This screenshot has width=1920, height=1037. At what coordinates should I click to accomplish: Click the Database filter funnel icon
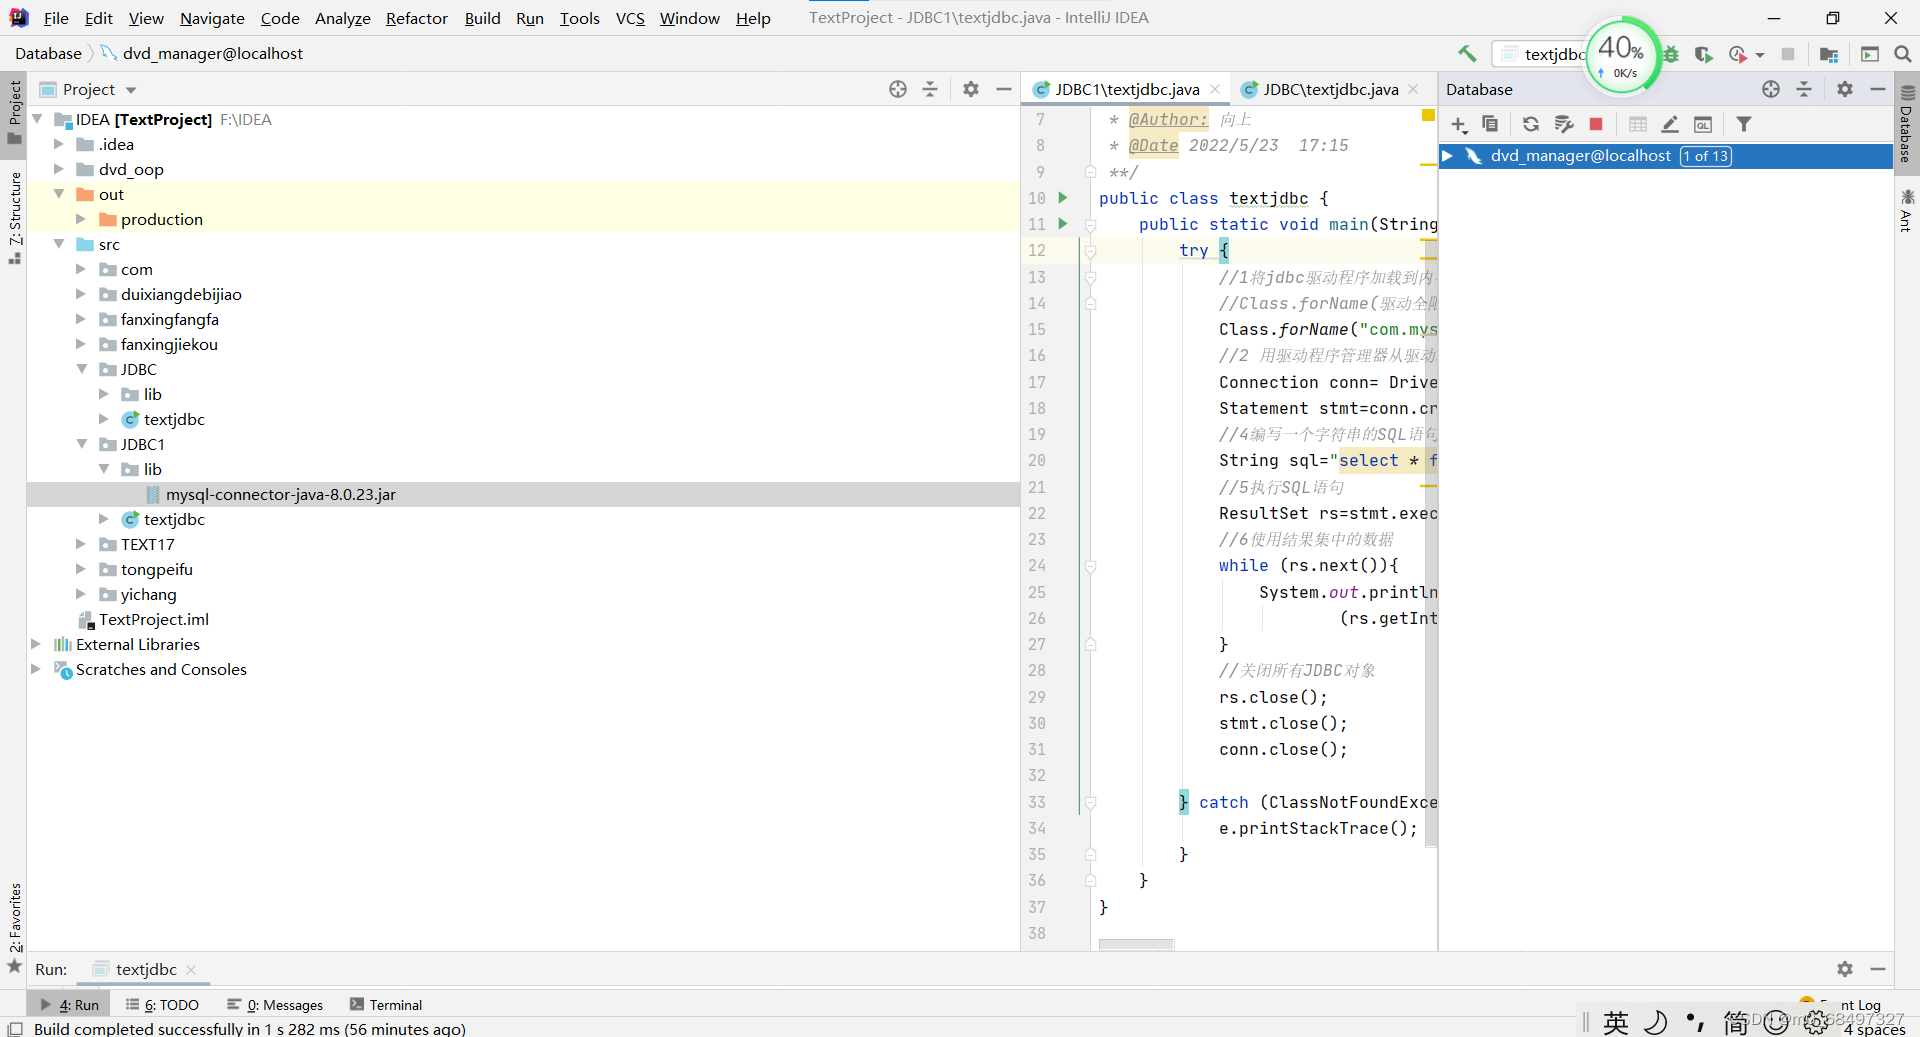pos(1744,124)
